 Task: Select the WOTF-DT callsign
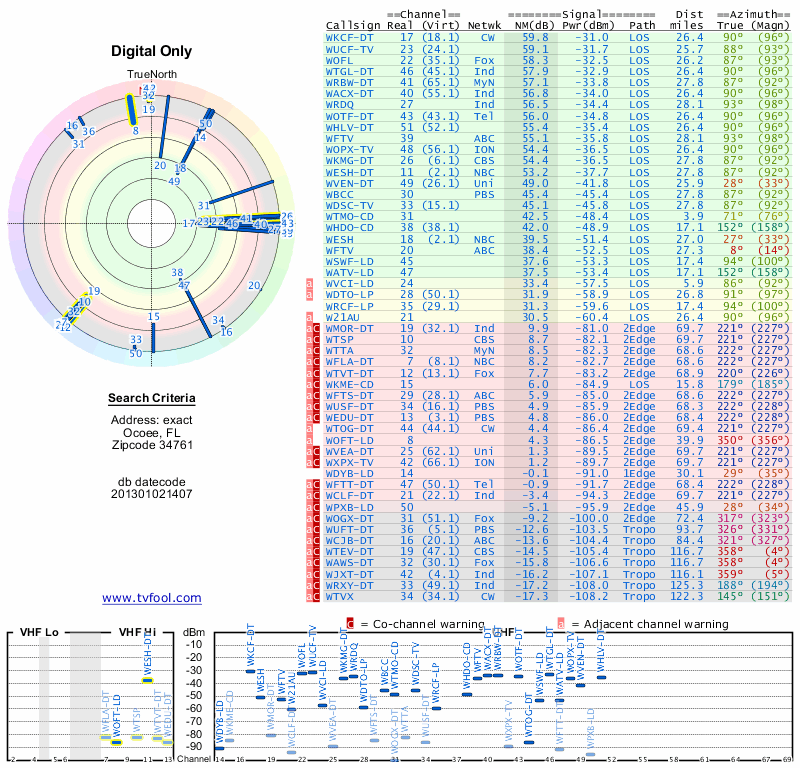pos(349,116)
